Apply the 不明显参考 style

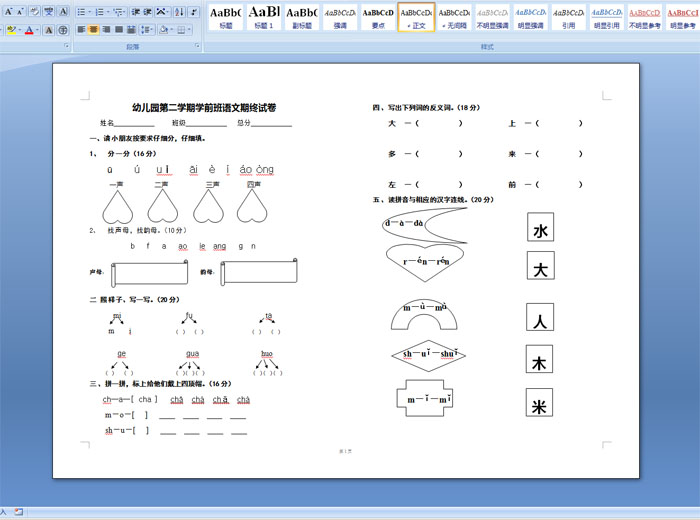[645, 18]
